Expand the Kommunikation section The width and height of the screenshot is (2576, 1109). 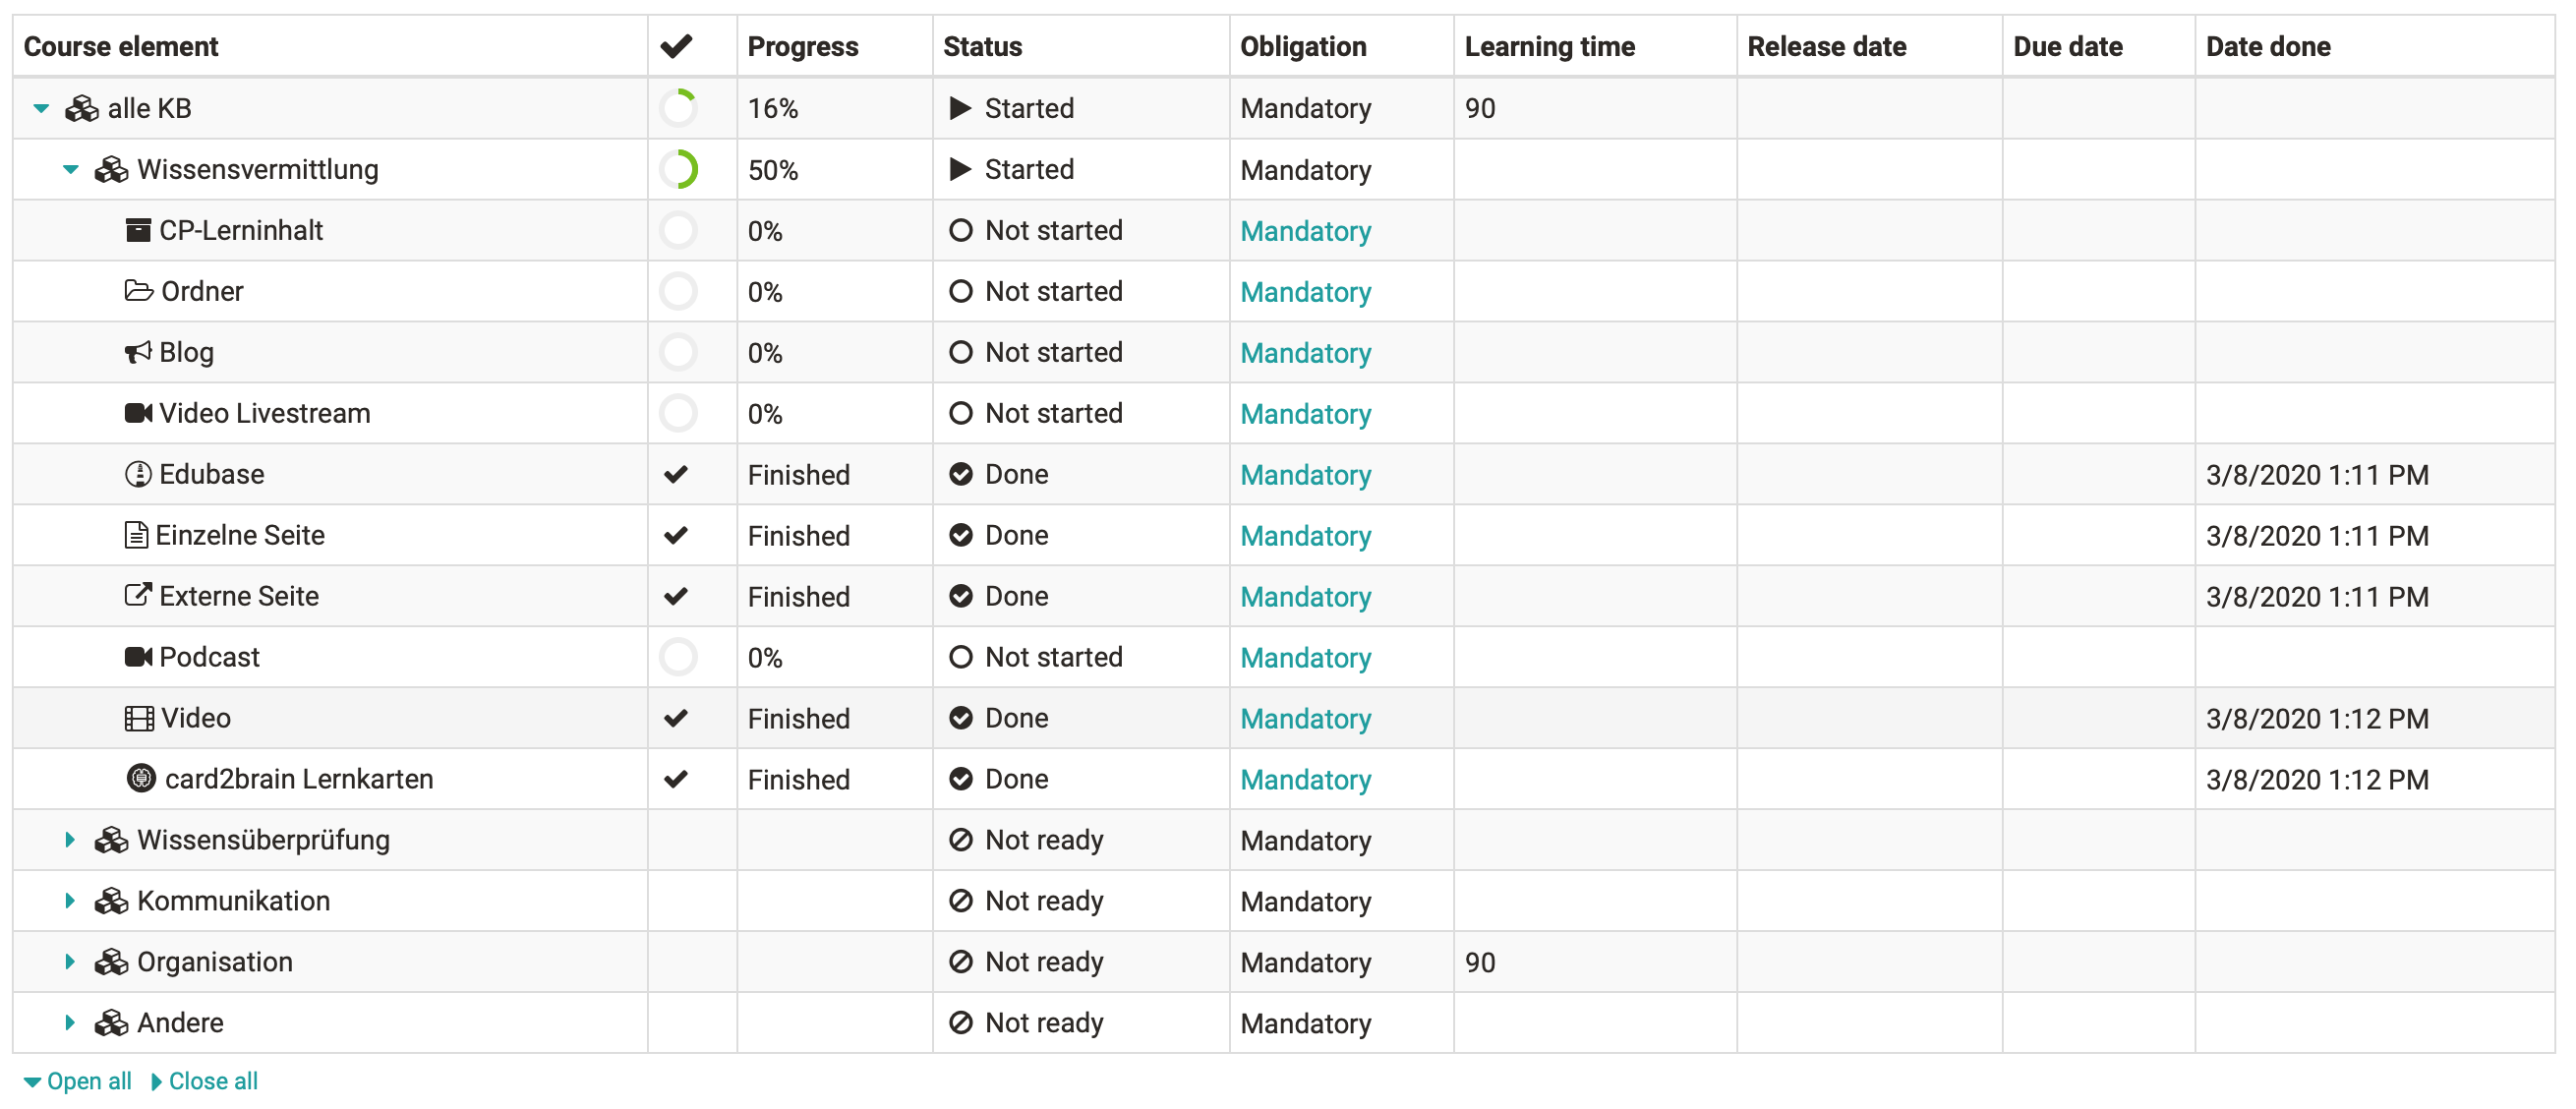coord(70,900)
